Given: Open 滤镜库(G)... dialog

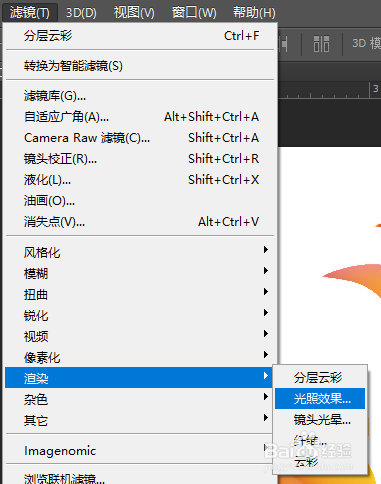Looking at the screenshot, I should (141, 96).
